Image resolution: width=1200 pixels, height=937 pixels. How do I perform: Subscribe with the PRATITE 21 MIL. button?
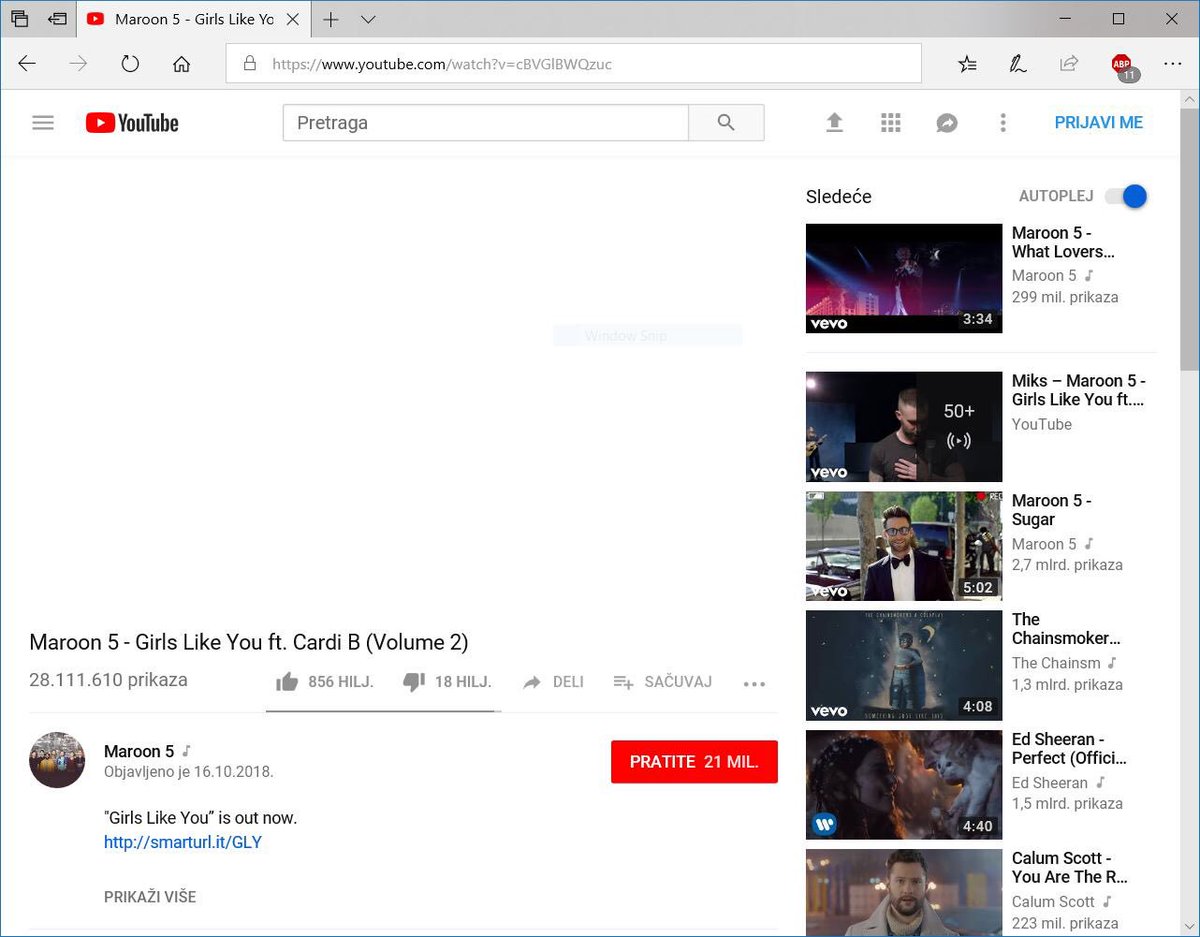(694, 762)
